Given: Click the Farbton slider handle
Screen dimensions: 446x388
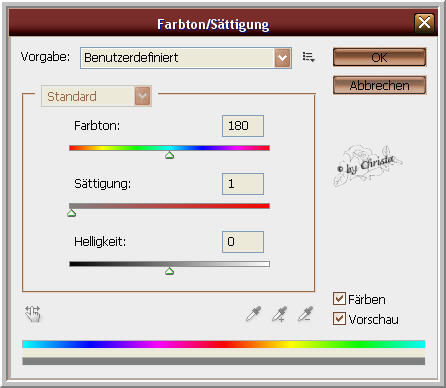Looking at the screenshot, I should 170,155.
